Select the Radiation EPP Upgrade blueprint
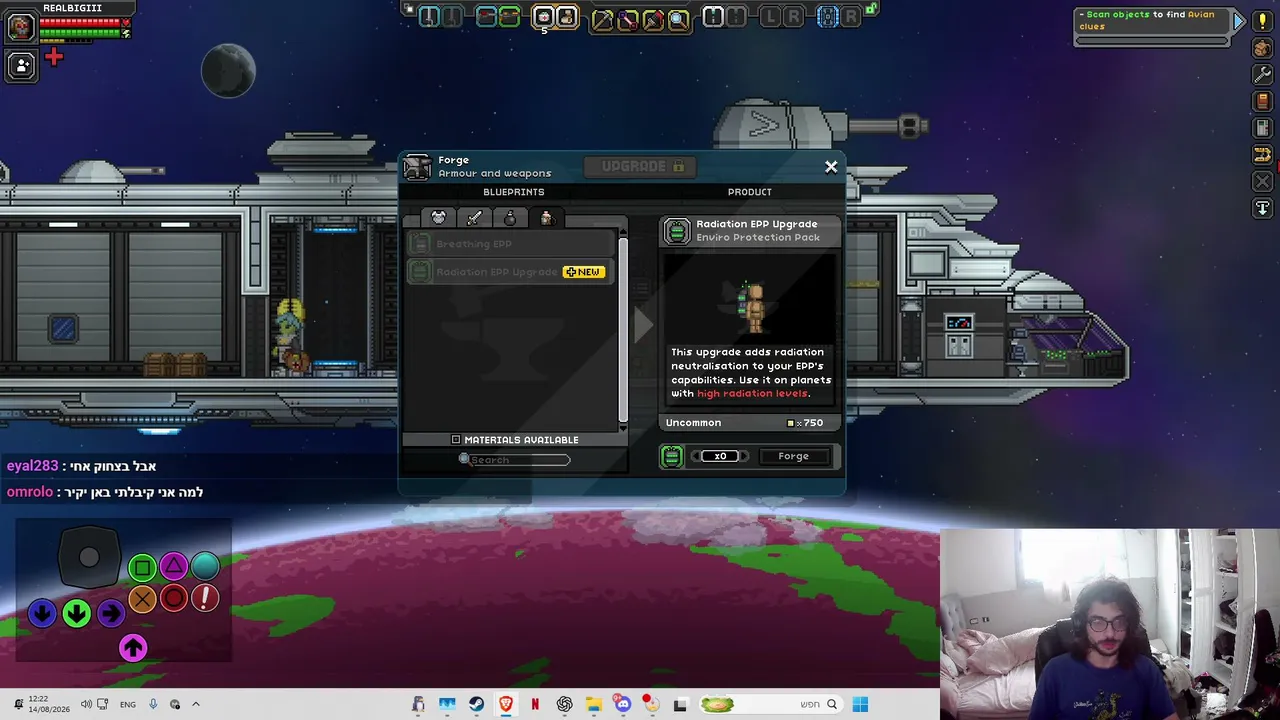 tap(511, 272)
